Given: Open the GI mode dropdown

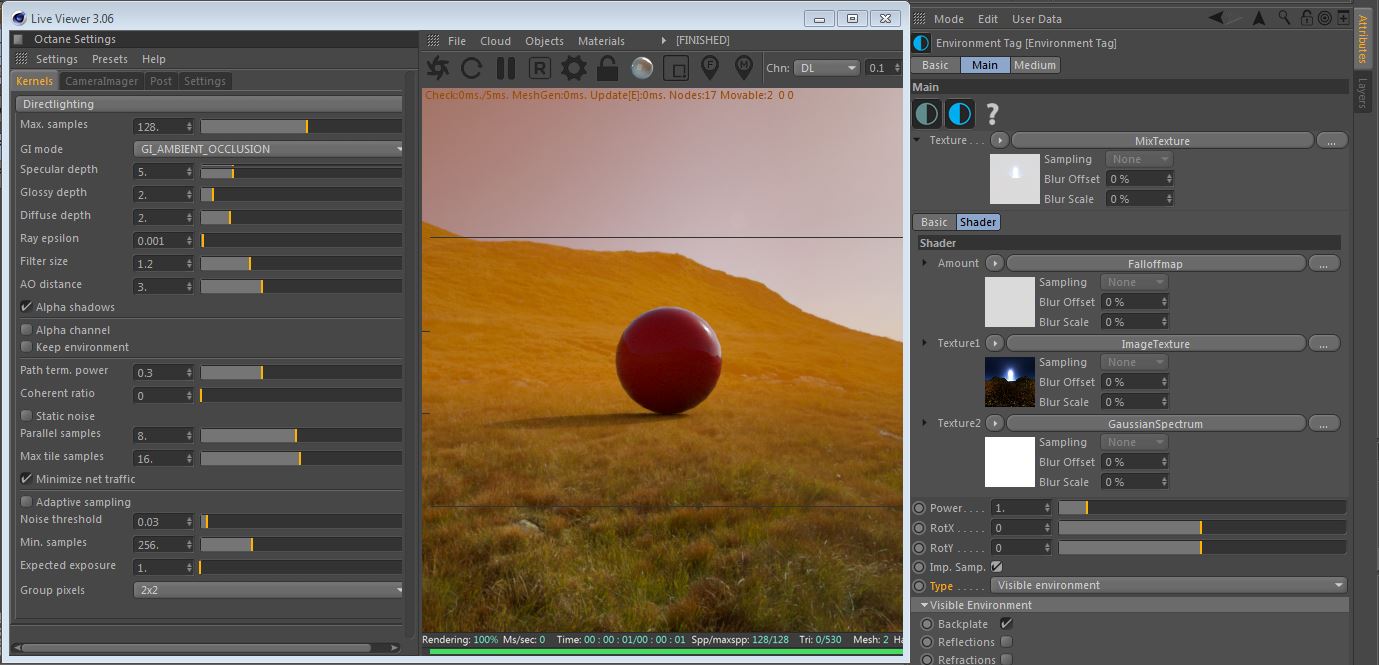Looking at the screenshot, I should coord(268,149).
